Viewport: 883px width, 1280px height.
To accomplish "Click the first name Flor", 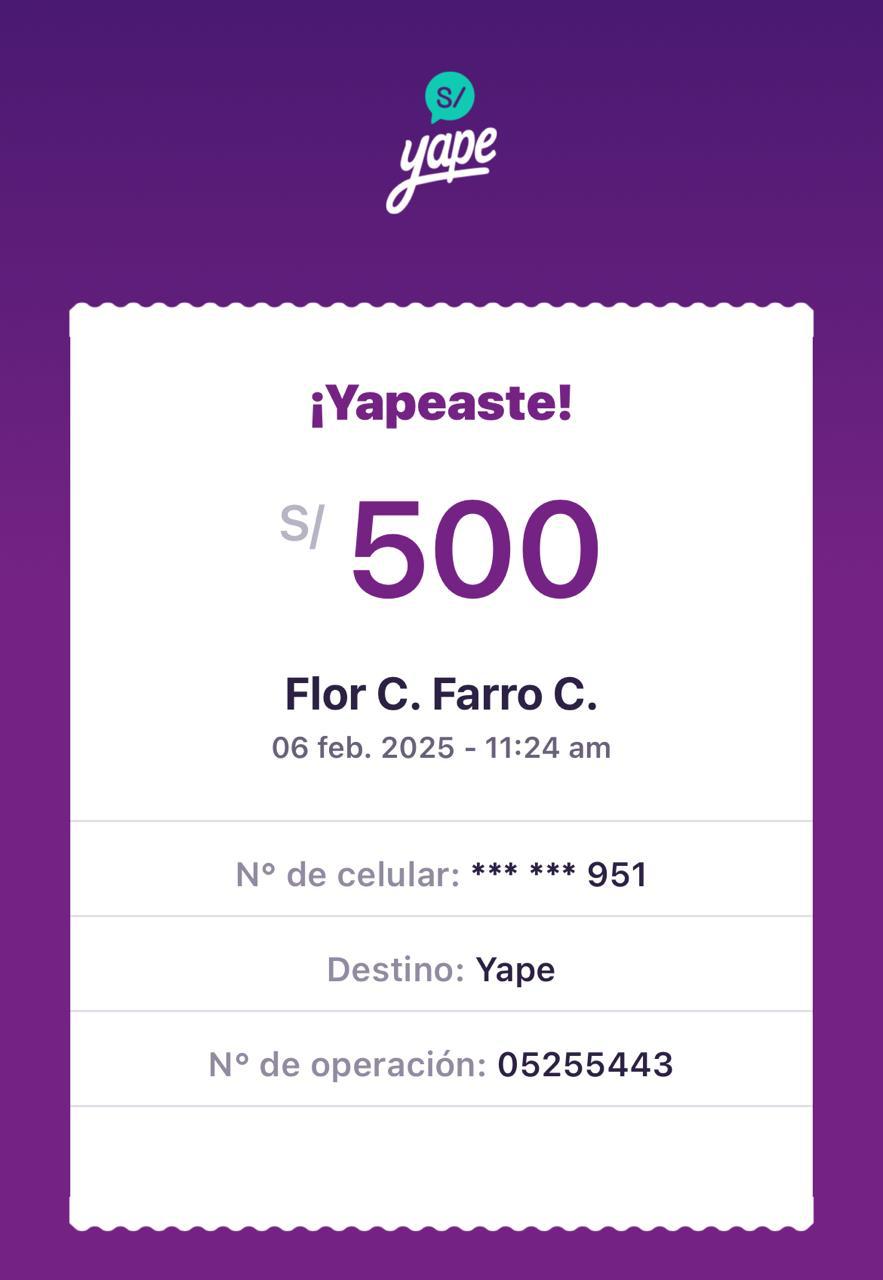I will (325, 694).
